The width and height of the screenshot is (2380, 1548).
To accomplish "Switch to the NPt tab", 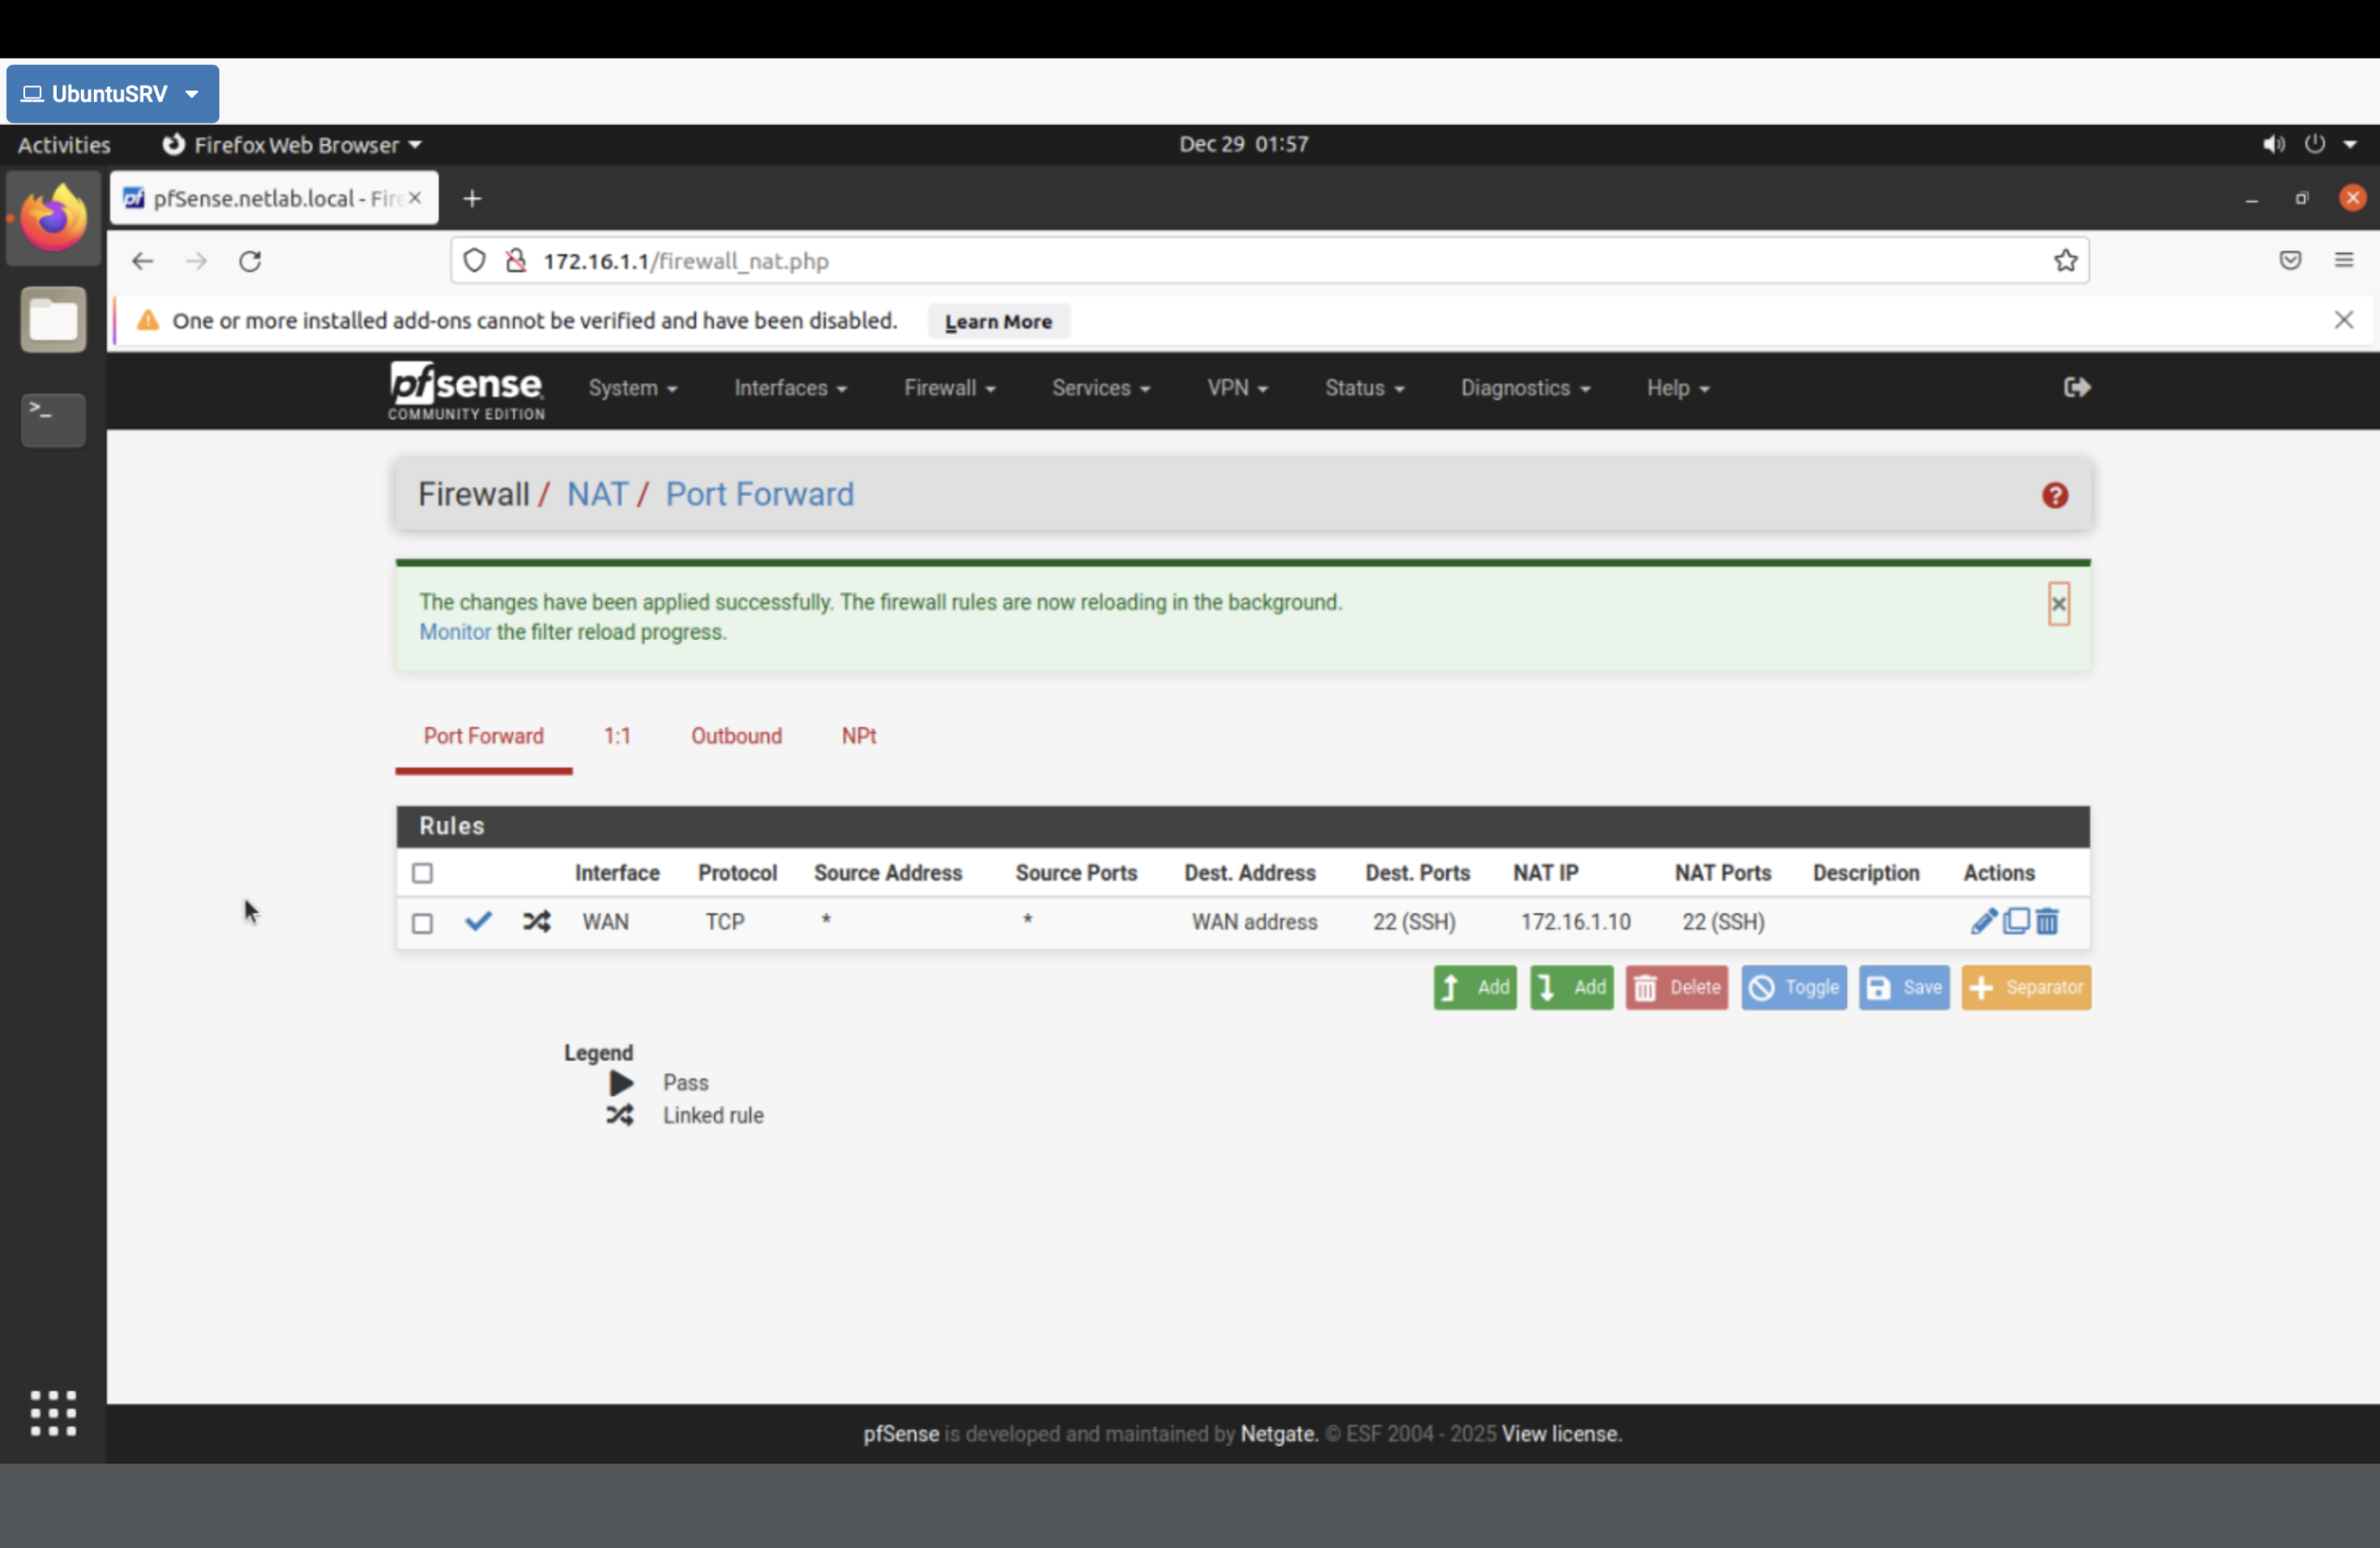I will click(x=858, y=736).
